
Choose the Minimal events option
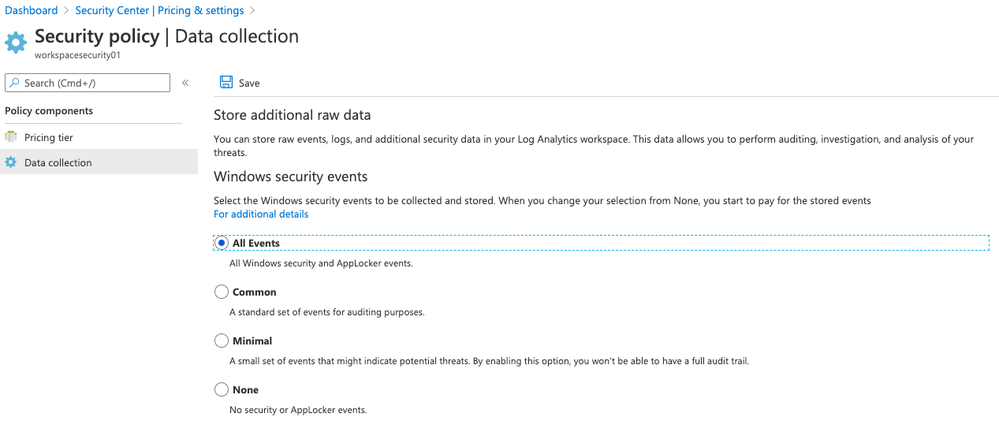(222, 341)
